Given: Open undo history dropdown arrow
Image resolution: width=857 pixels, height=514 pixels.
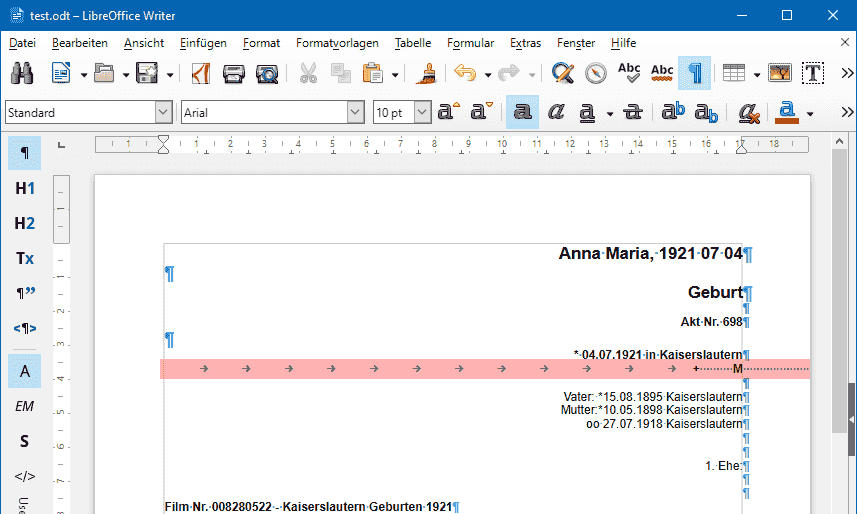Looking at the screenshot, I should 488,75.
